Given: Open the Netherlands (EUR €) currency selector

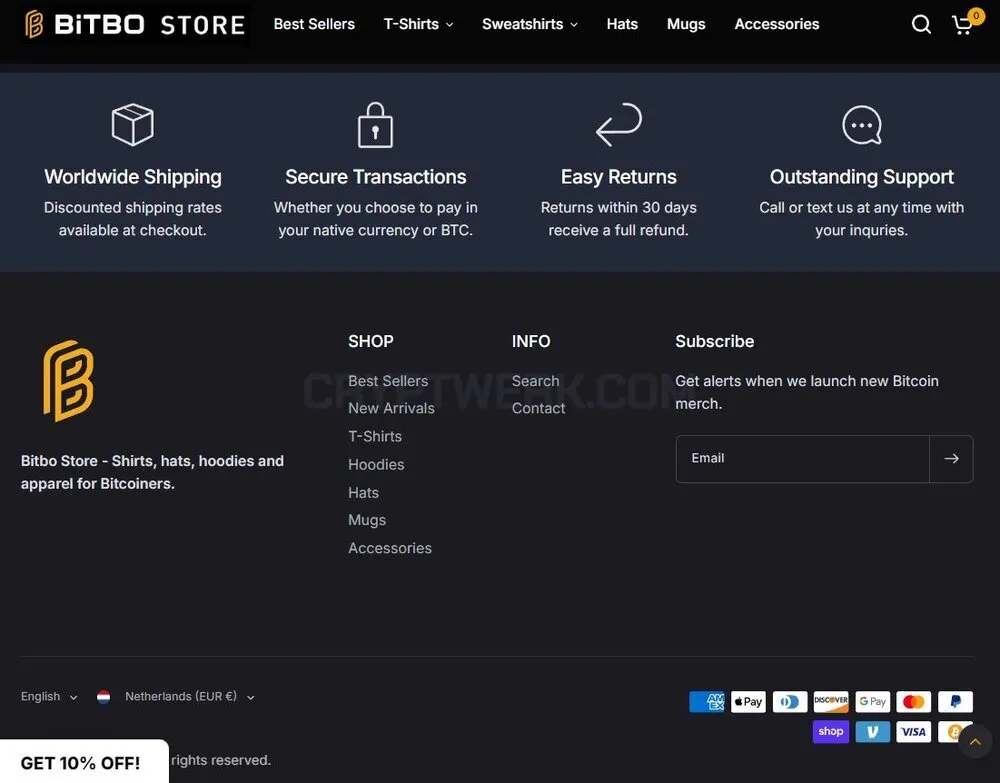Looking at the screenshot, I should (189, 696).
